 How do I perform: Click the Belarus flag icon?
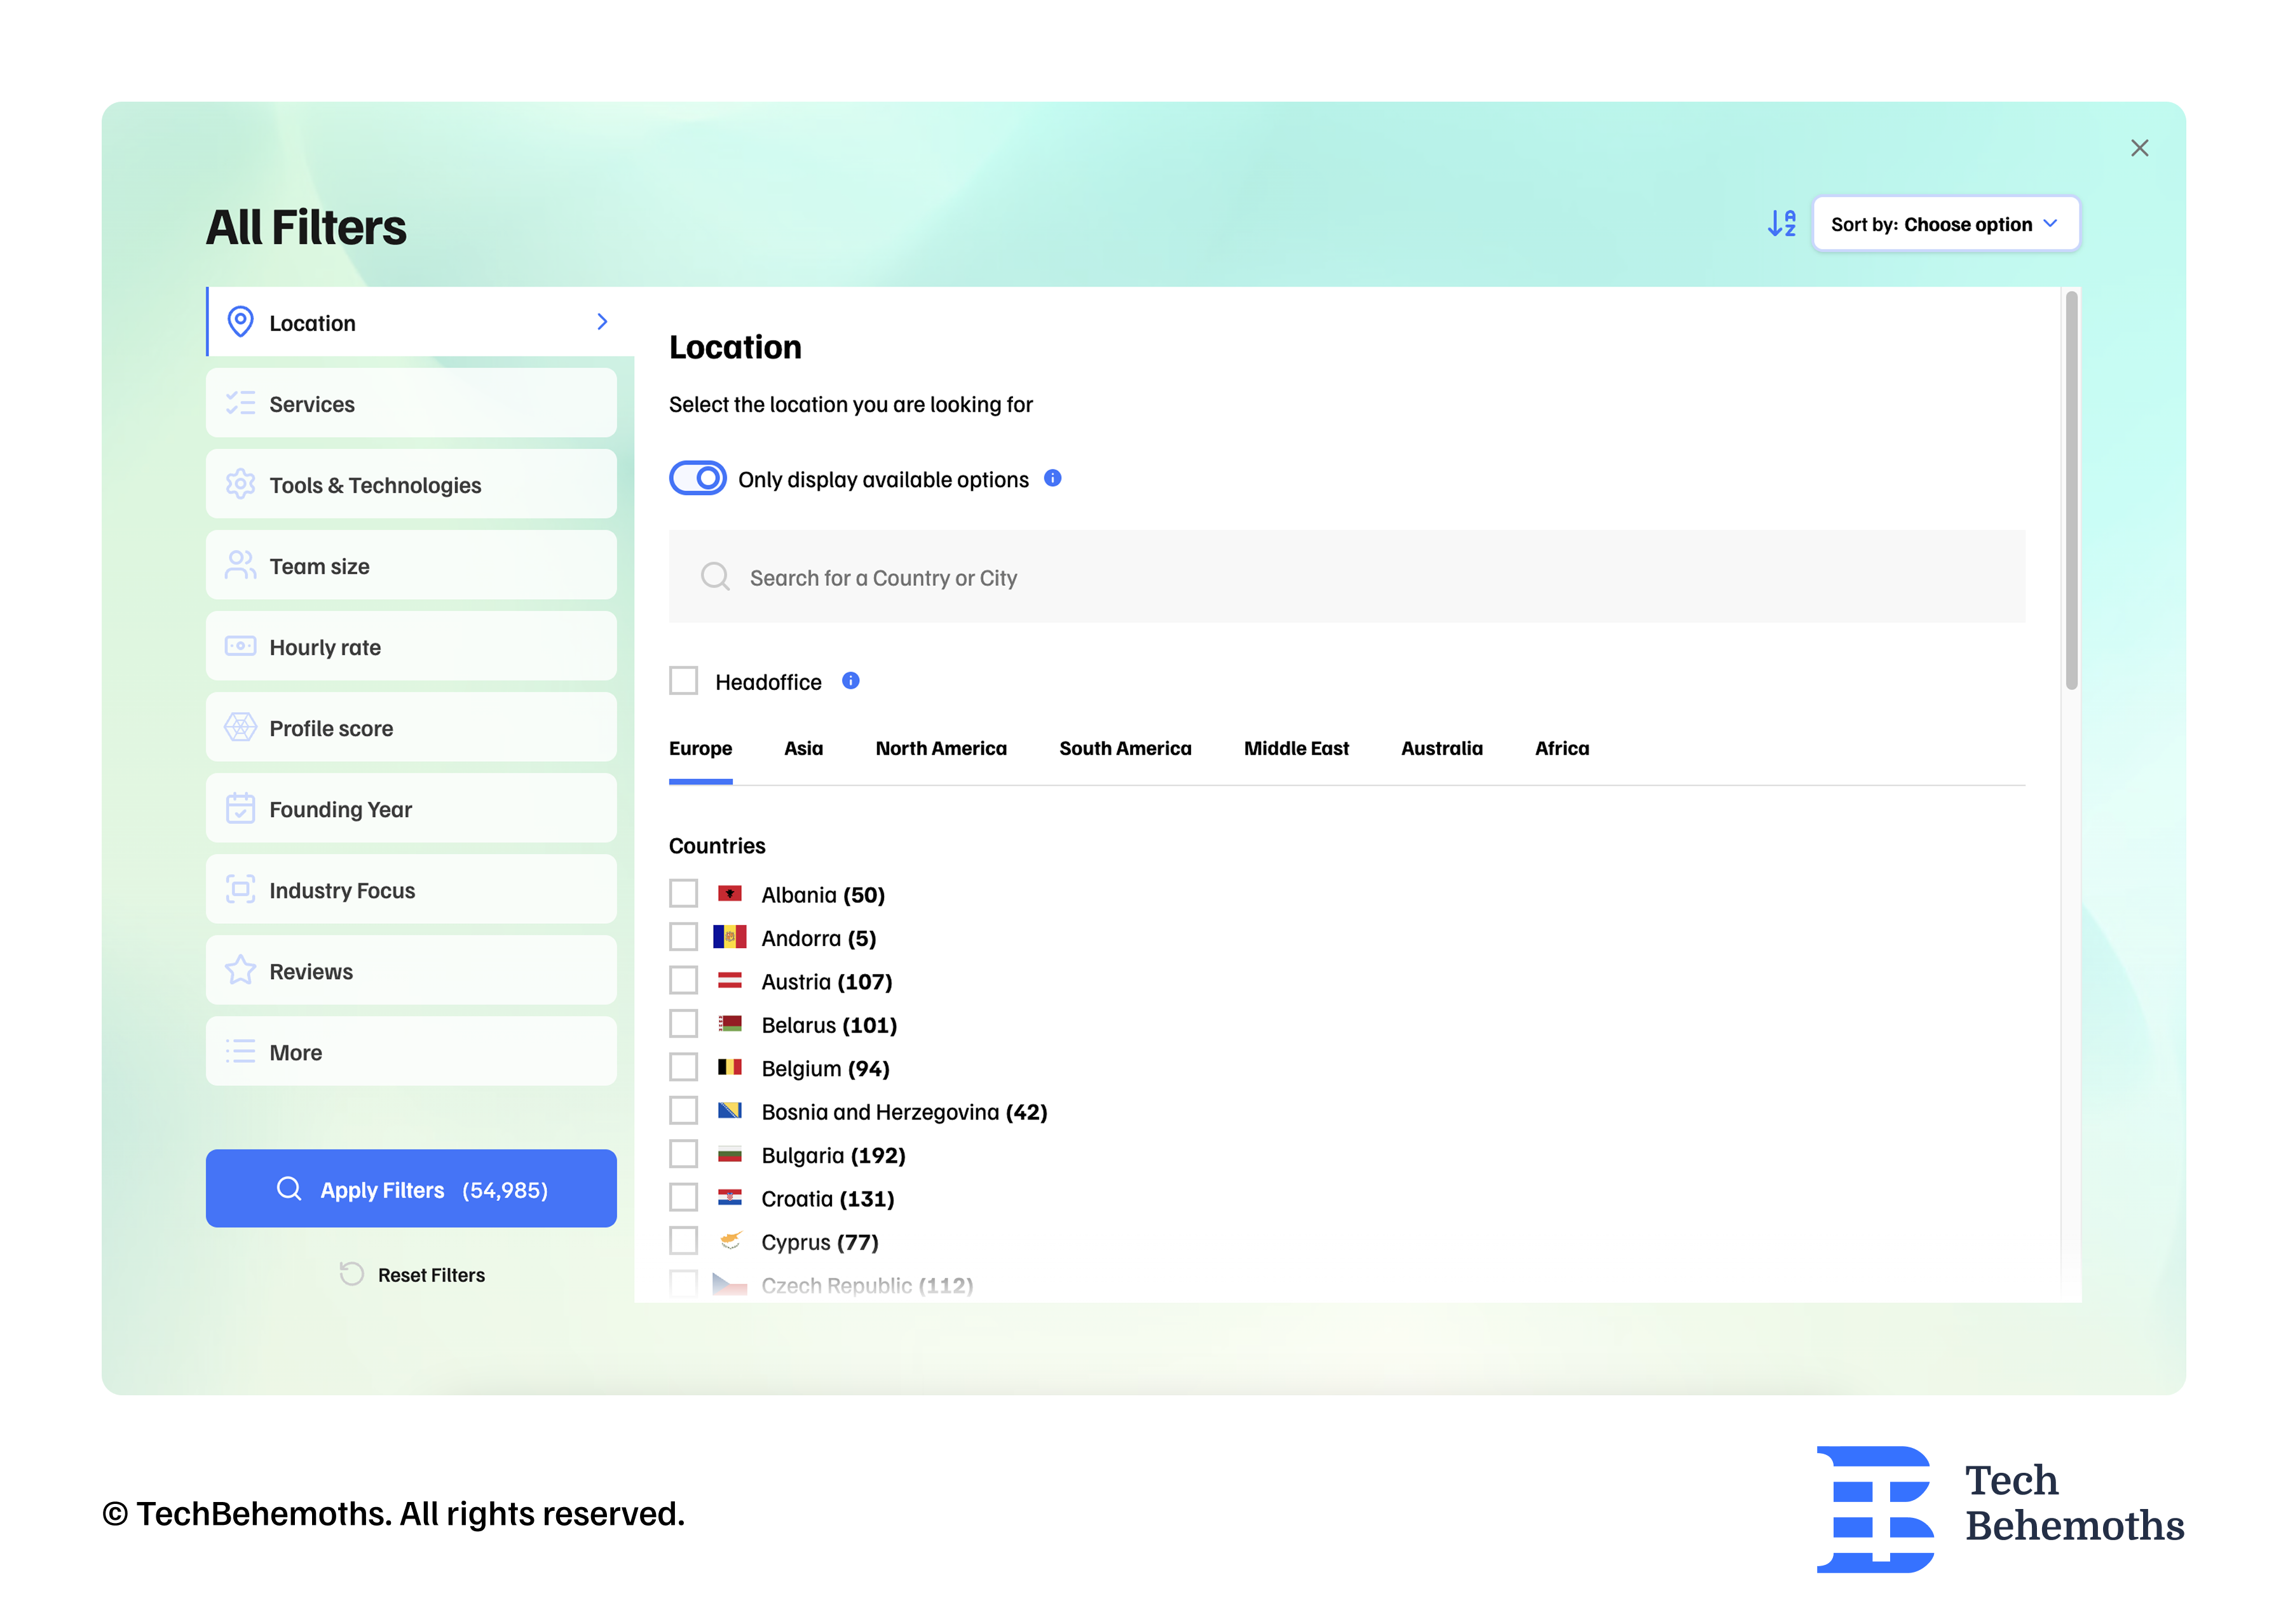730,1023
